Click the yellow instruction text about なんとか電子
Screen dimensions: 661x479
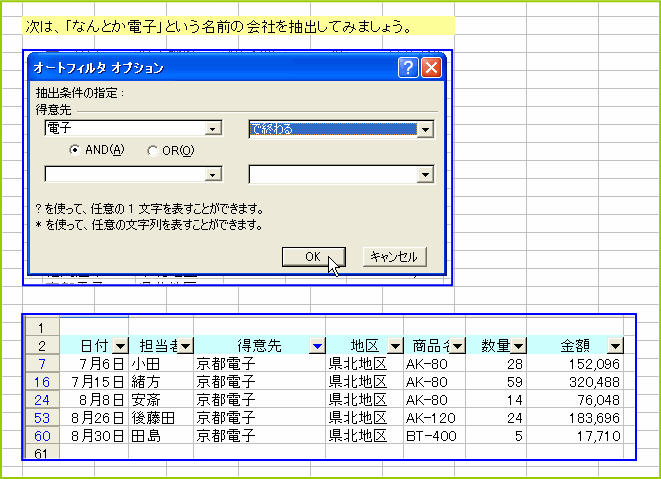pyautogui.click(x=218, y=27)
